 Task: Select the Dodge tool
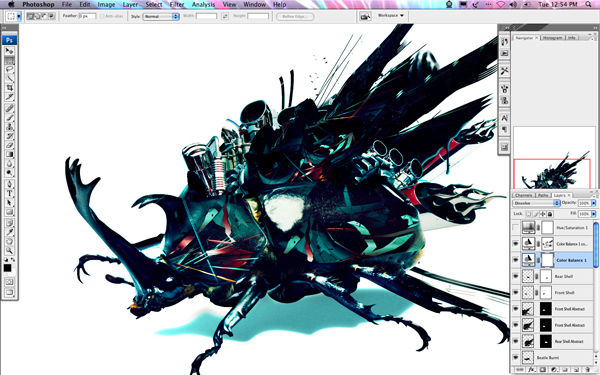click(x=9, y=173)
